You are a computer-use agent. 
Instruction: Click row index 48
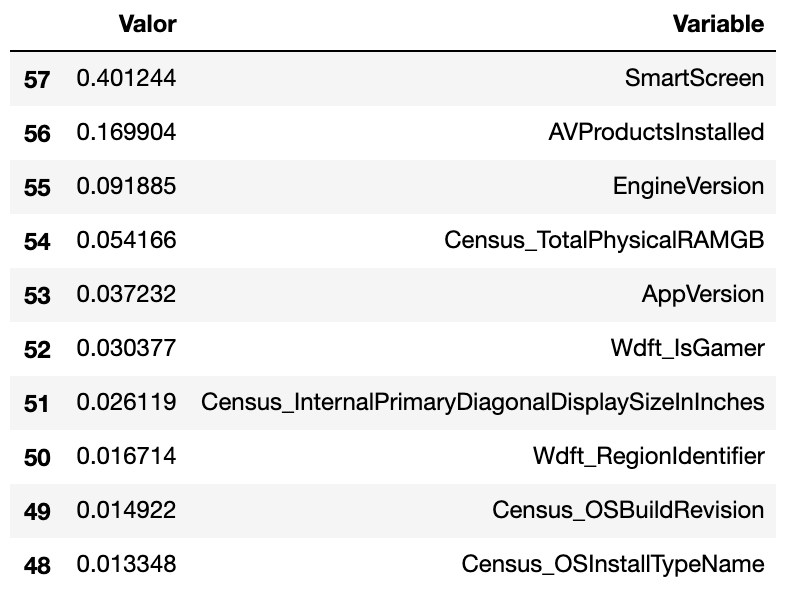pyautogui.click(x=37, y=565)
